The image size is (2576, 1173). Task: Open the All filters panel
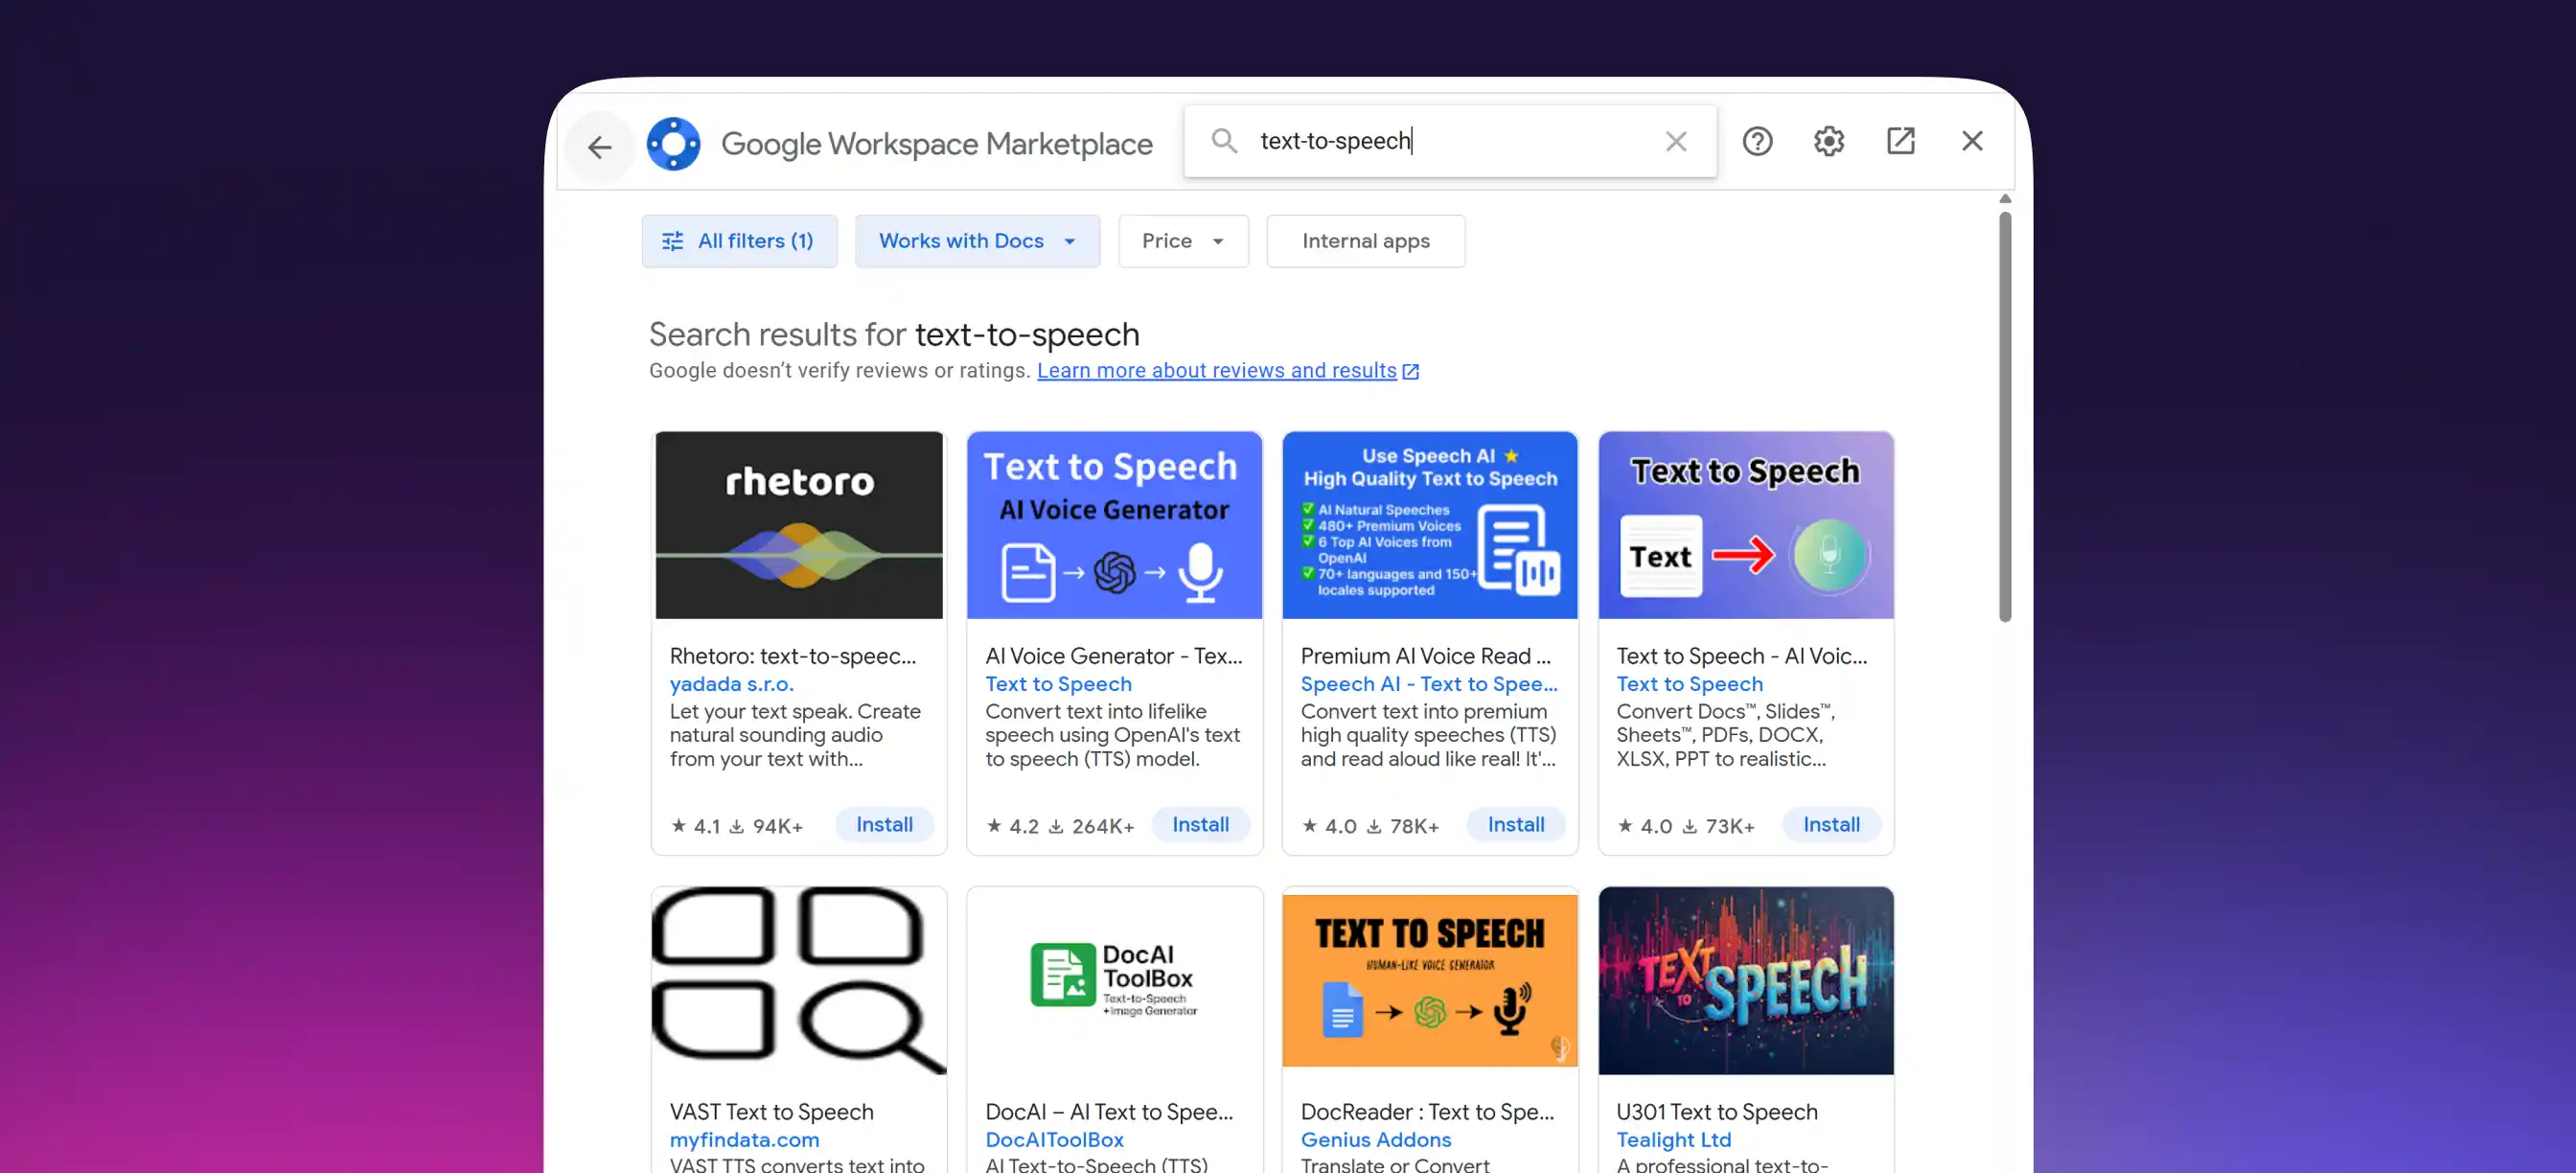pos(739,241)
